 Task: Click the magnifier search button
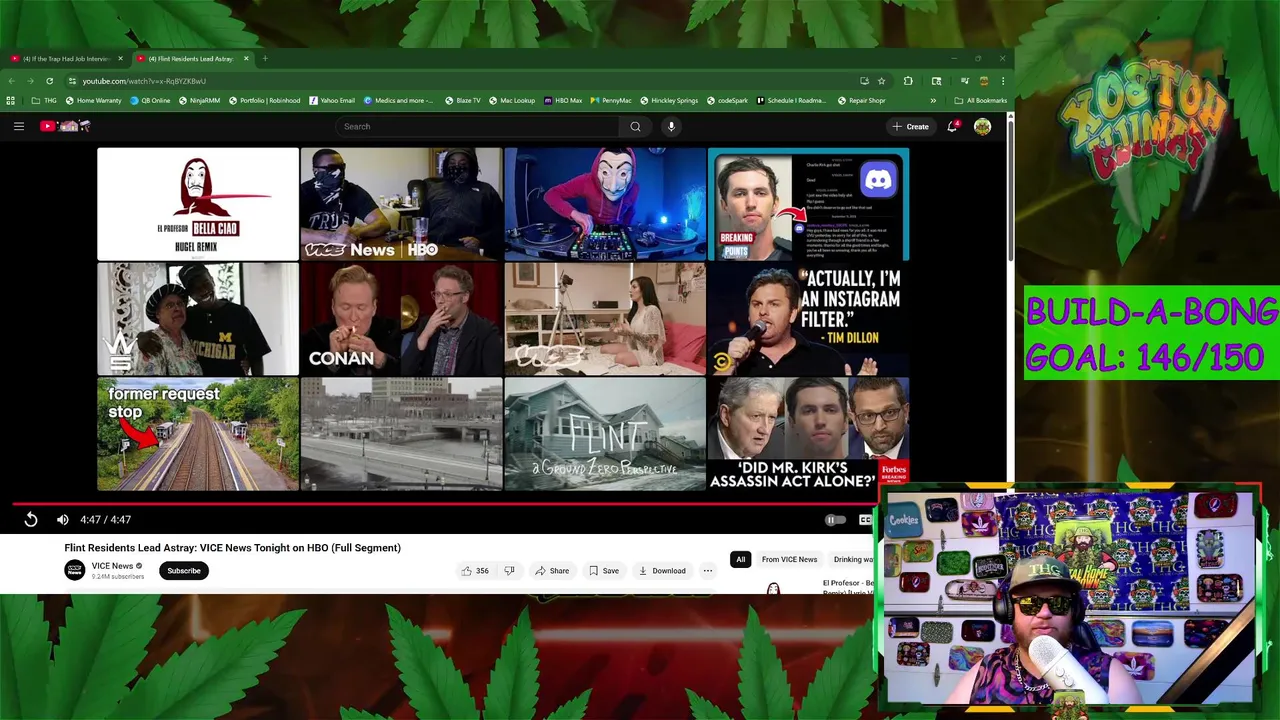pyautogui.click(x=635, y=126)
